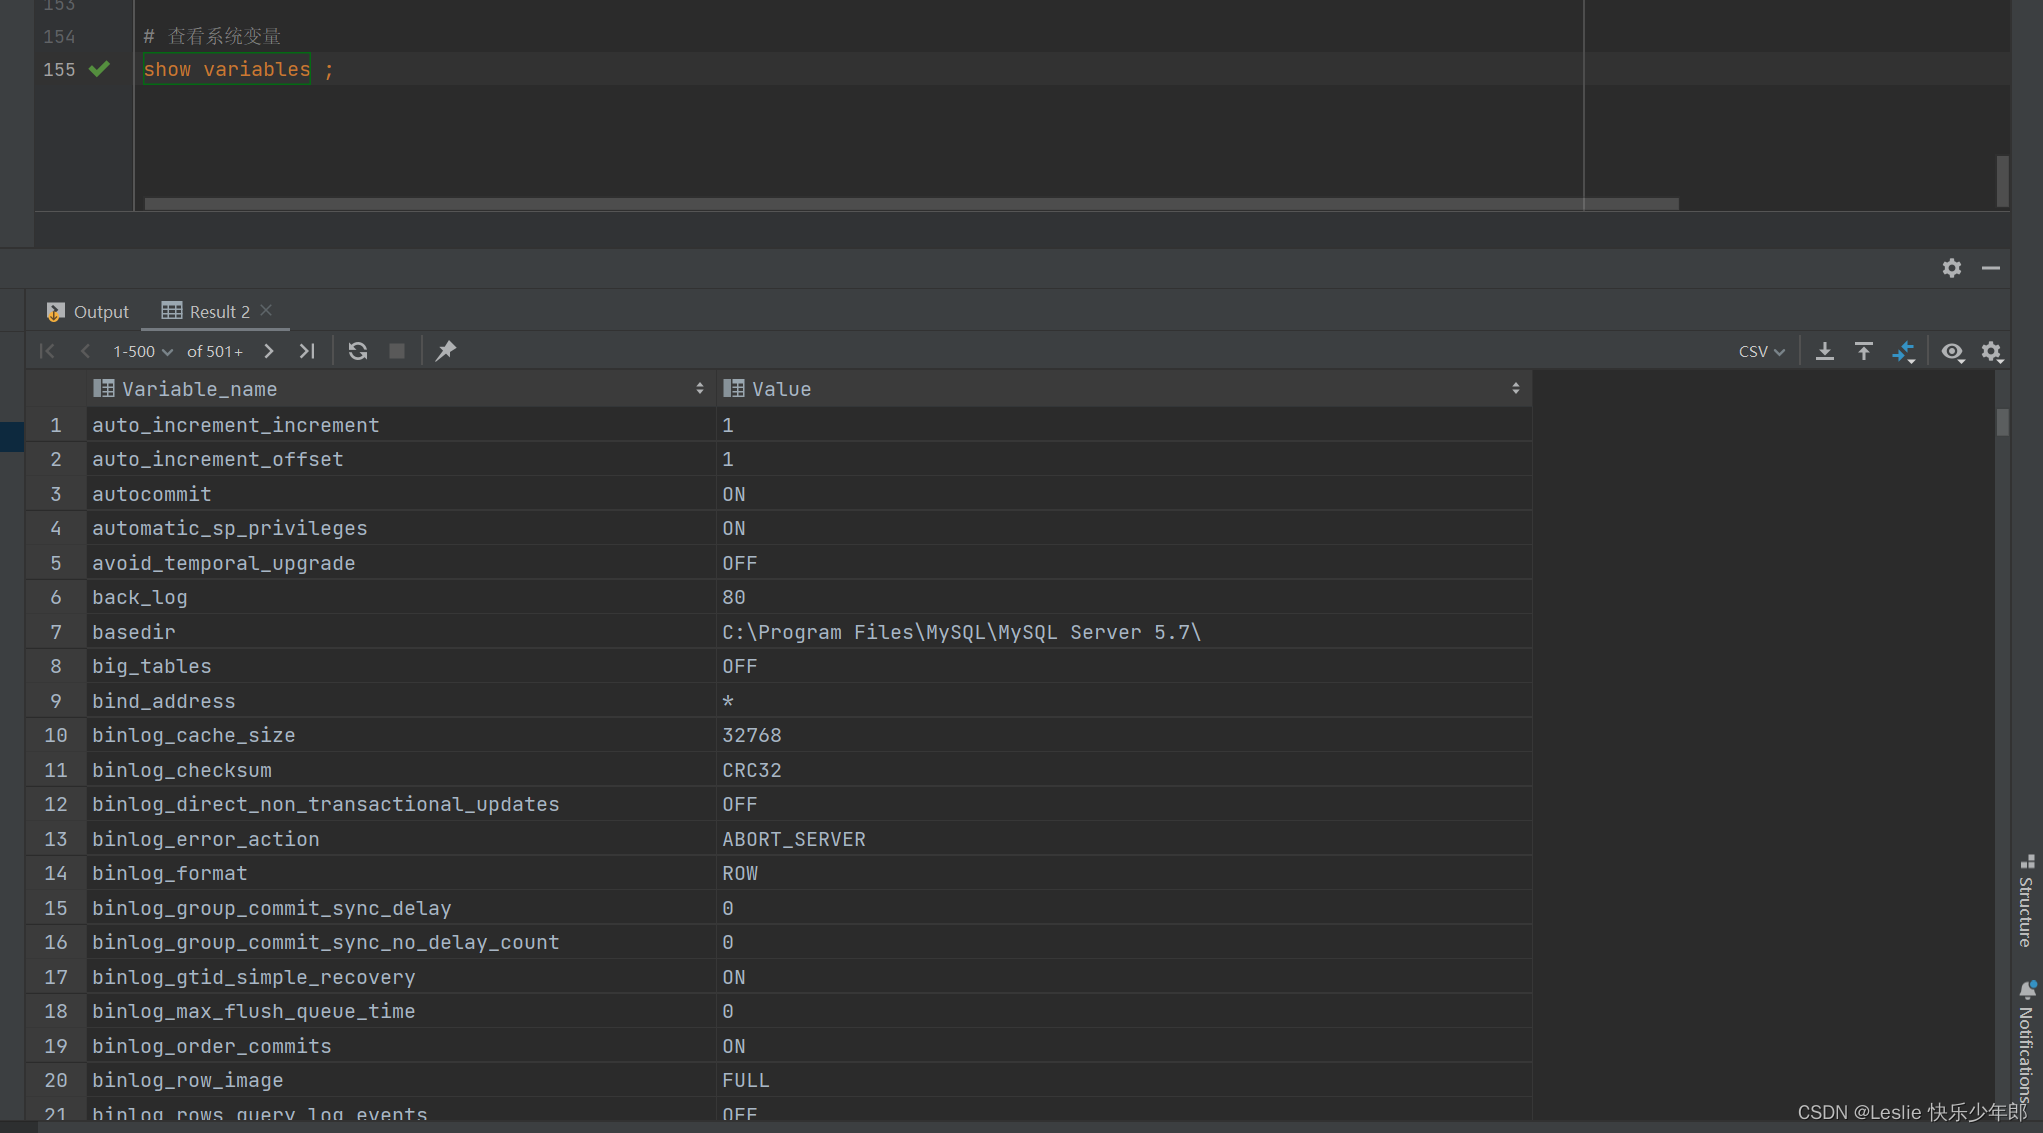Go to the last page of results
The width and height of the screenshot is (2043, 1133).
(x=307, y=351)
